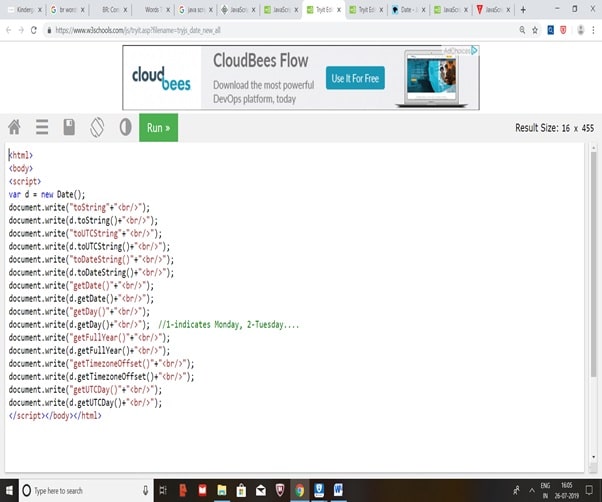Open the blue extension icon in Chrome toolbar
The image size is (602, 502).
[551, 30]
